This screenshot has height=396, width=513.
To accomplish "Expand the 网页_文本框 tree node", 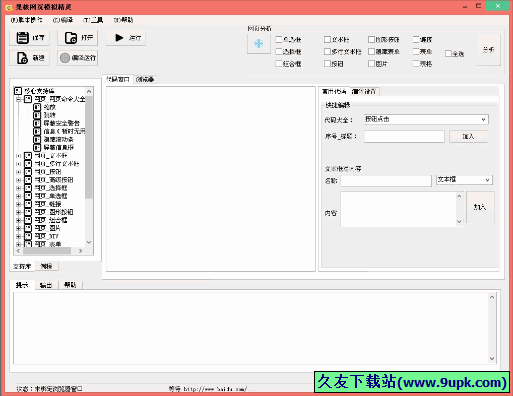I will (19, 156).
